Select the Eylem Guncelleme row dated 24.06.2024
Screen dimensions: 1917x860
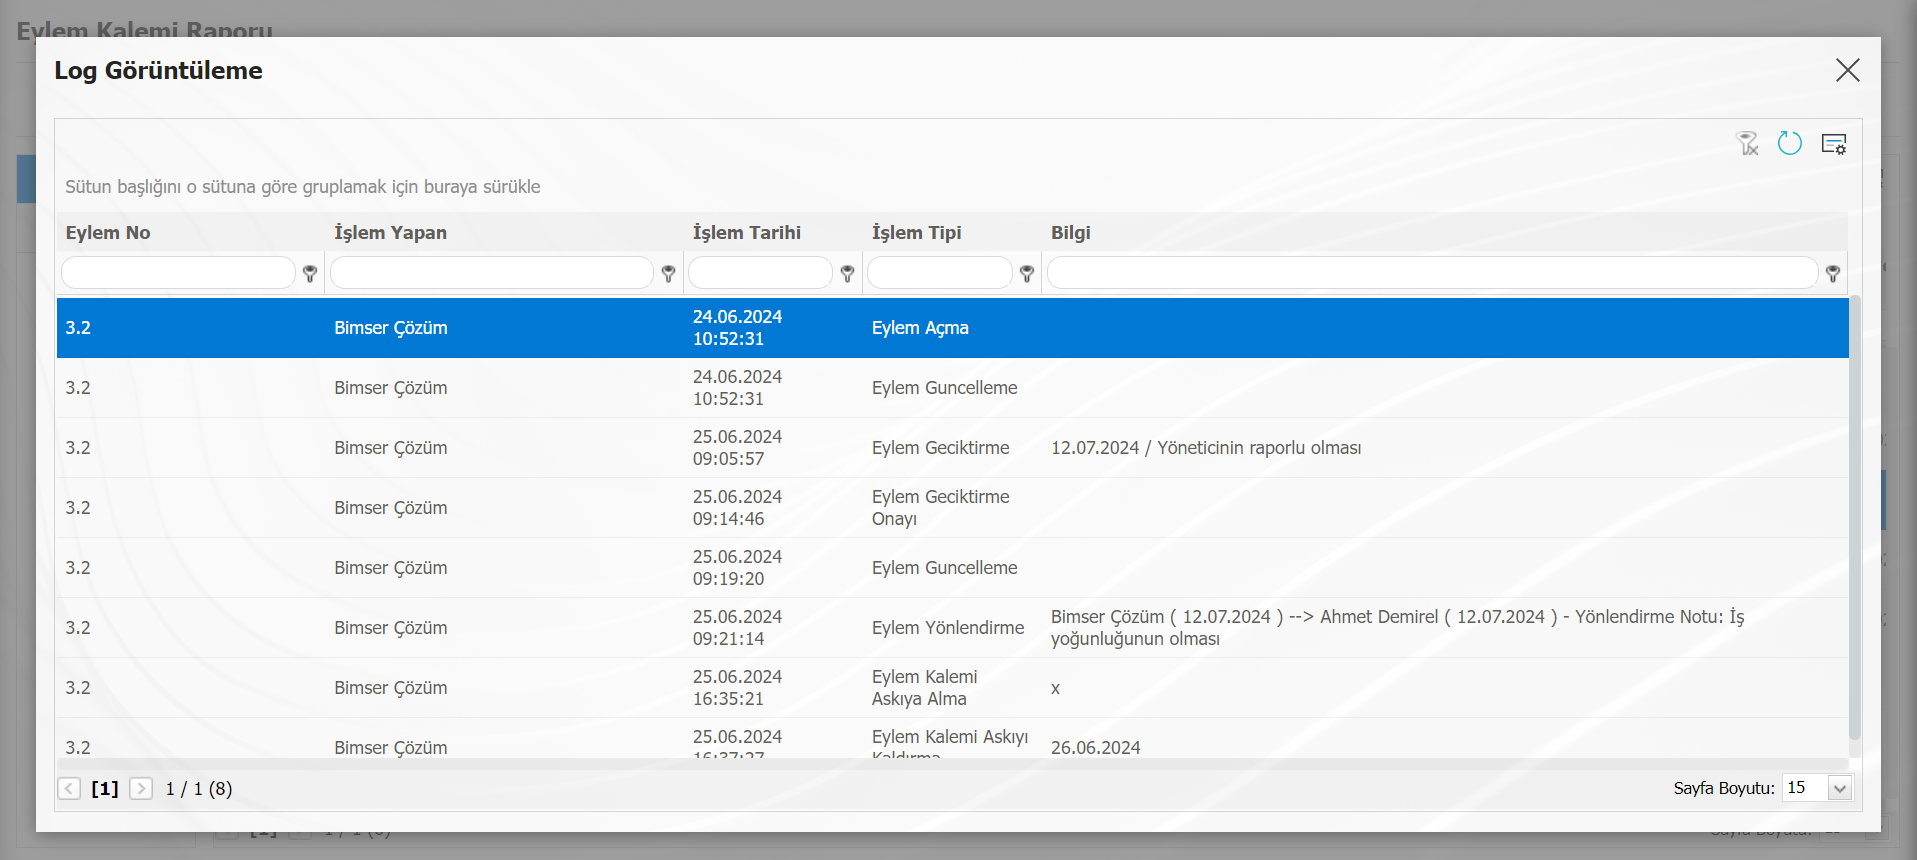(x=952, y=388)
